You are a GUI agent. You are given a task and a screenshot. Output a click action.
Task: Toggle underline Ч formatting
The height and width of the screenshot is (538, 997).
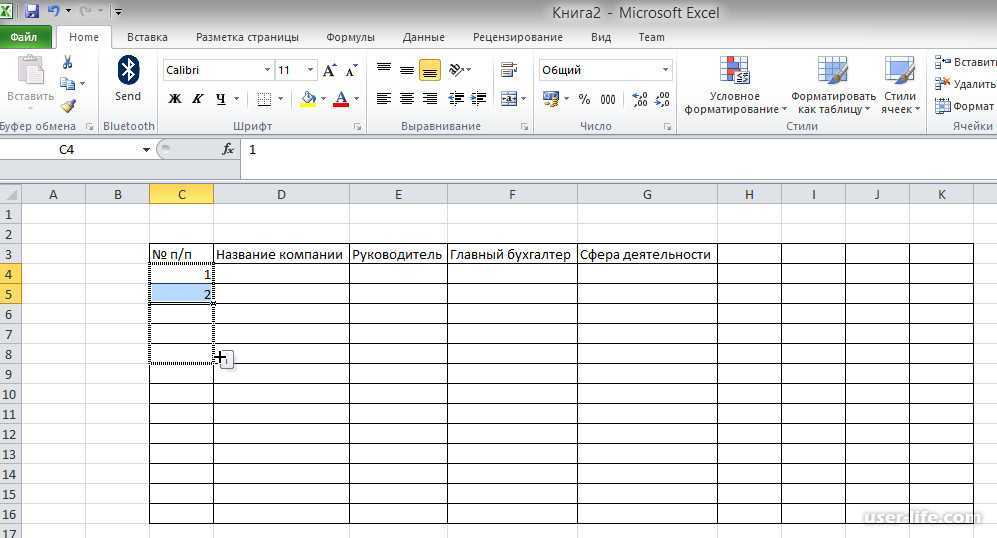221,99
